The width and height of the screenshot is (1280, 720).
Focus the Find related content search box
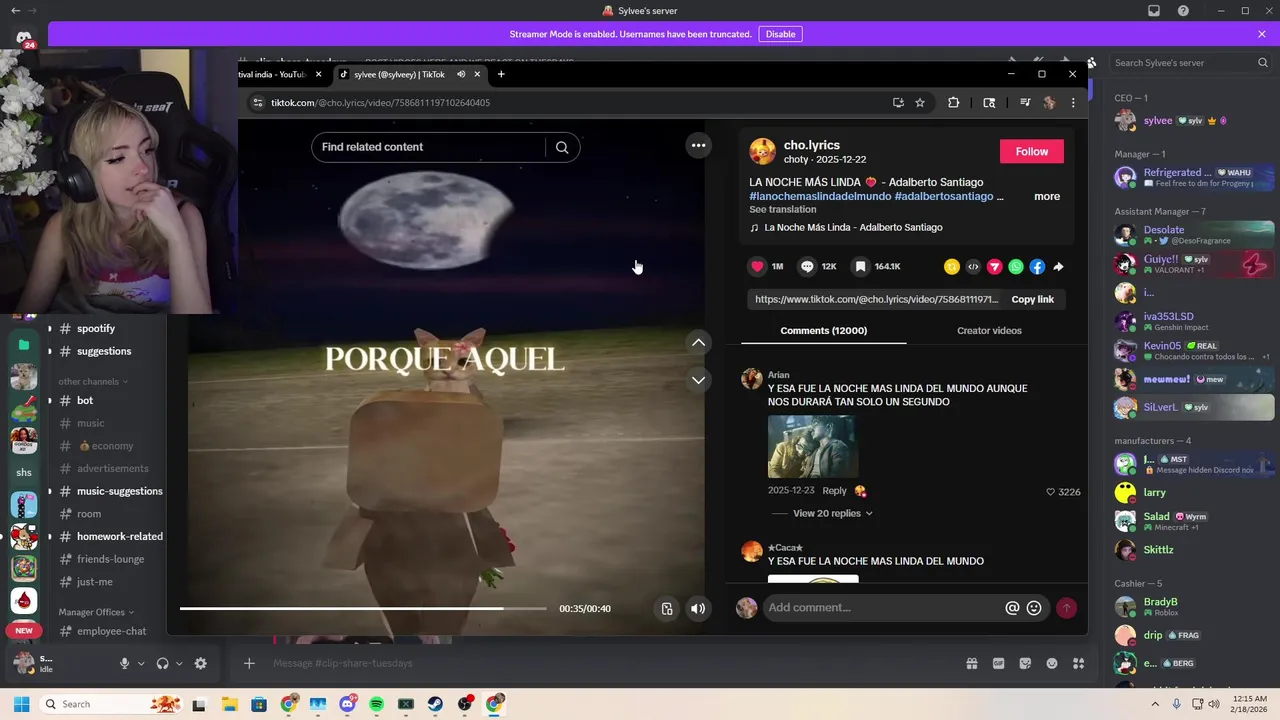pos(429,147)
